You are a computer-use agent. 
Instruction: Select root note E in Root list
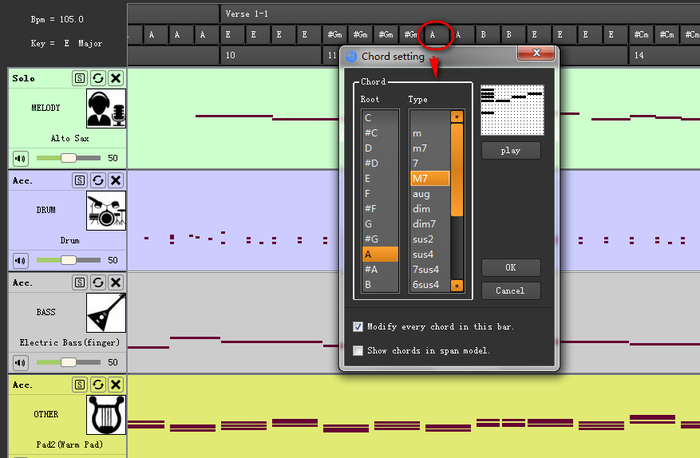click(380, 179)
